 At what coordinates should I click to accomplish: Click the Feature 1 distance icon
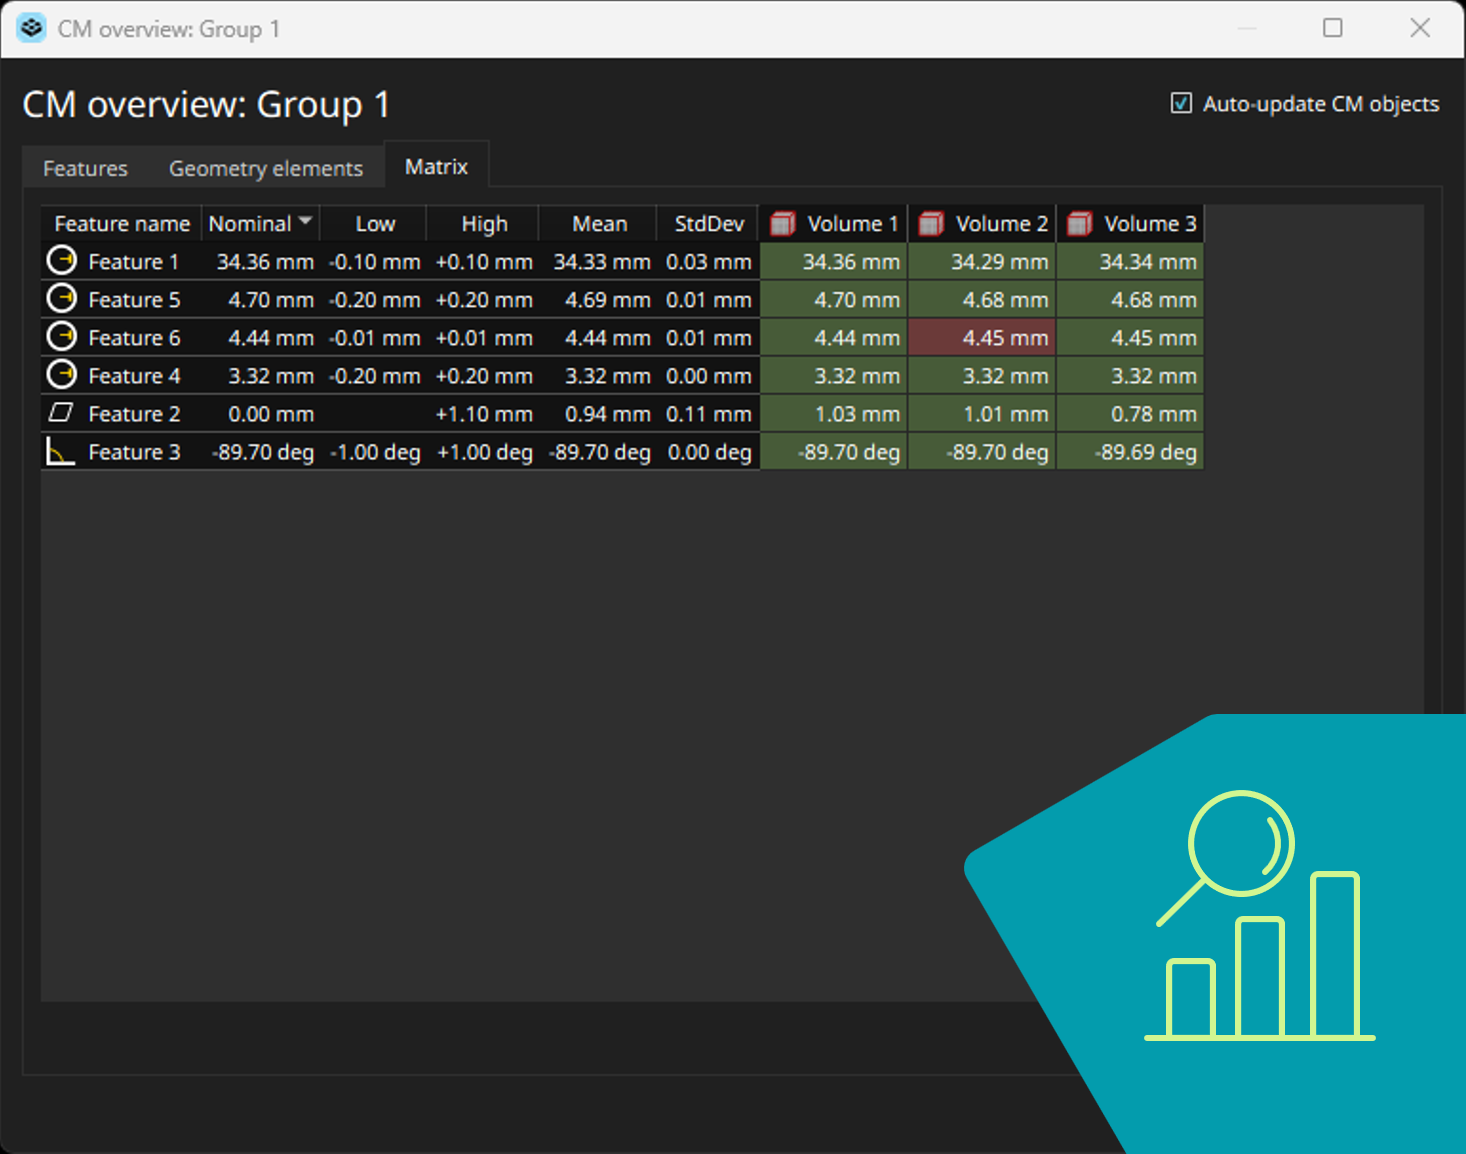(x=62, y=261)
